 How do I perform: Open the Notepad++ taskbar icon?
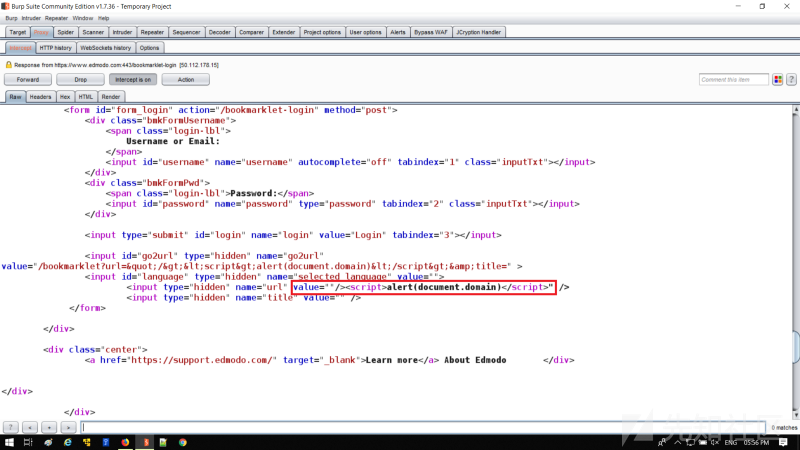163,442
